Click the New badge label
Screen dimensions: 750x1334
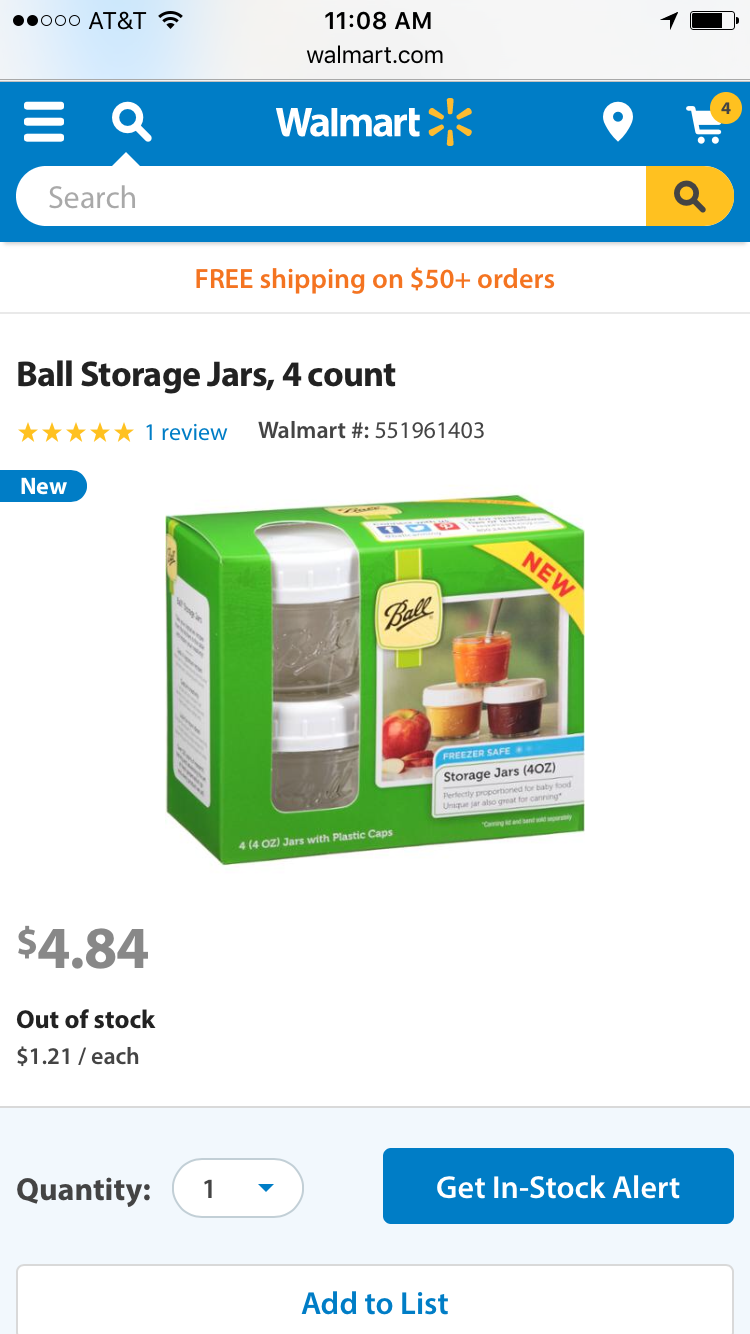pyautogui.click(x=43, y=486)
